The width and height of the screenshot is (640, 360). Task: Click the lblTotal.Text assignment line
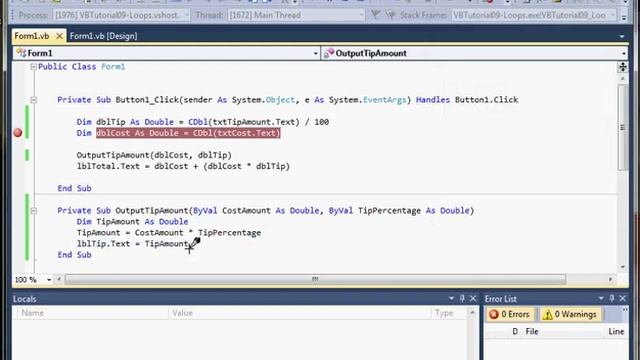[x=183, y=166]
